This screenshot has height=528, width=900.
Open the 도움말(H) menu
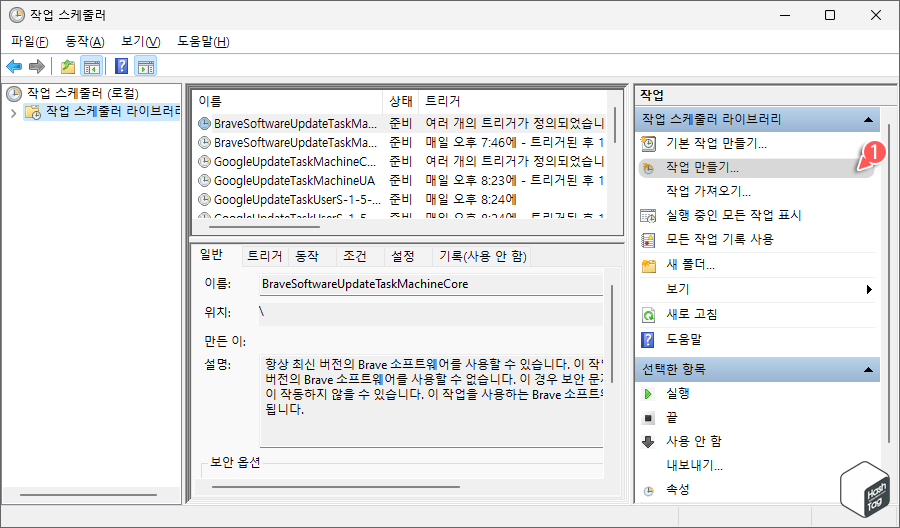click(x=203, y=42)
